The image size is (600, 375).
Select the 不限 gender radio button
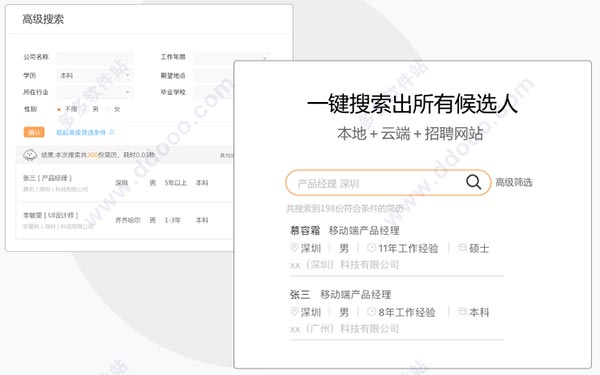coord(59,109)
